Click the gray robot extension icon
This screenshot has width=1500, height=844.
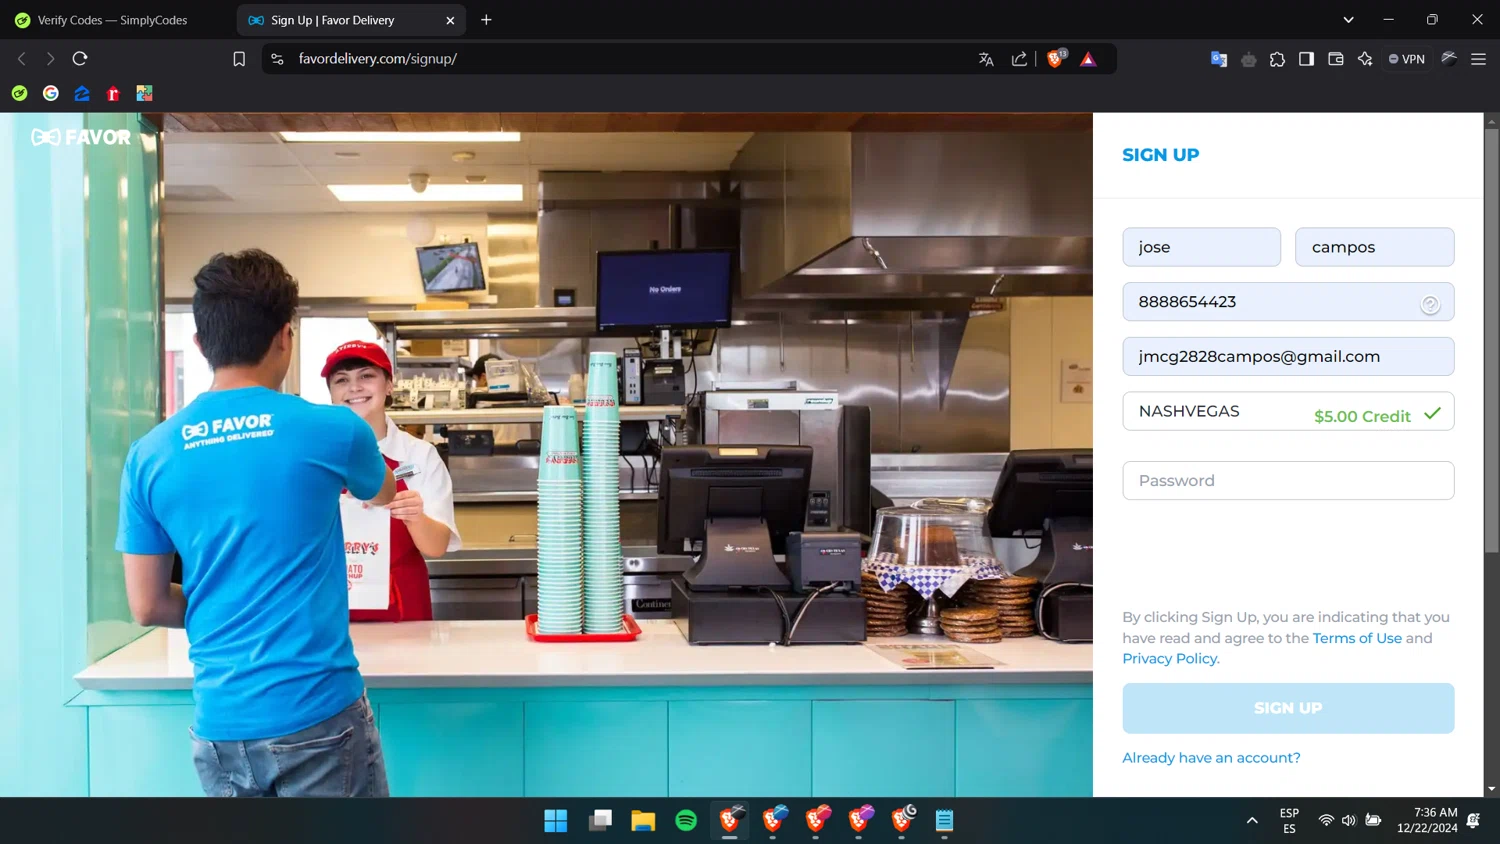[x=1248, y=59]
